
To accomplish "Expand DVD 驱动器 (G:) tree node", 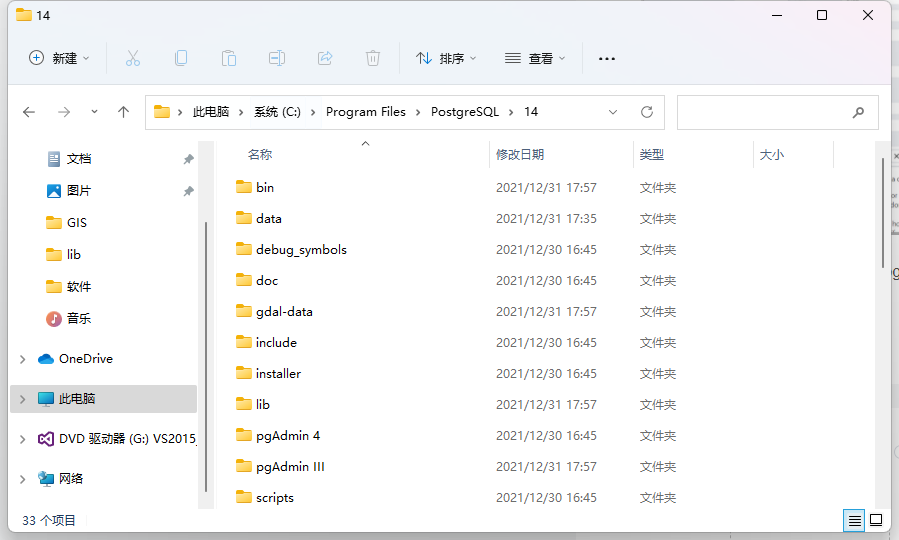I will [x=22, y=439].
